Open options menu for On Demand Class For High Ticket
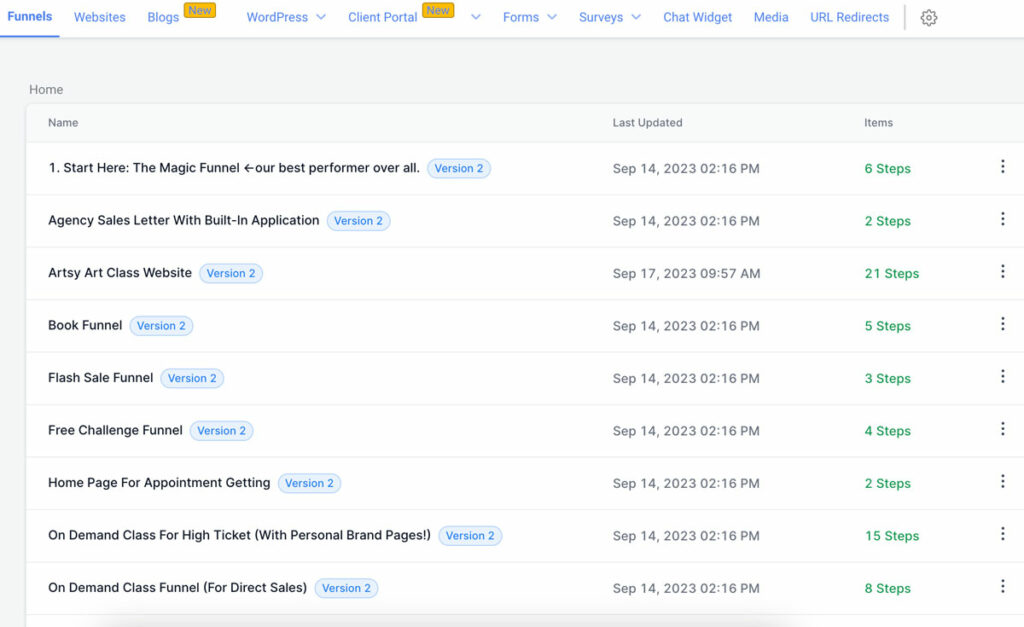Image resolution: width=1024 pixels, height=627 pixels. (1002, 534)
